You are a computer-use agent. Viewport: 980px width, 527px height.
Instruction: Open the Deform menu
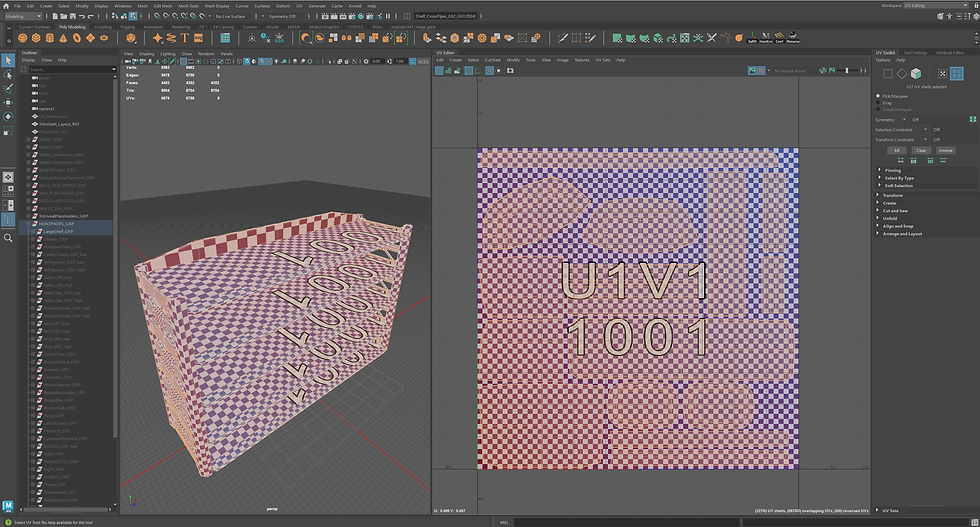pos(283,6)
